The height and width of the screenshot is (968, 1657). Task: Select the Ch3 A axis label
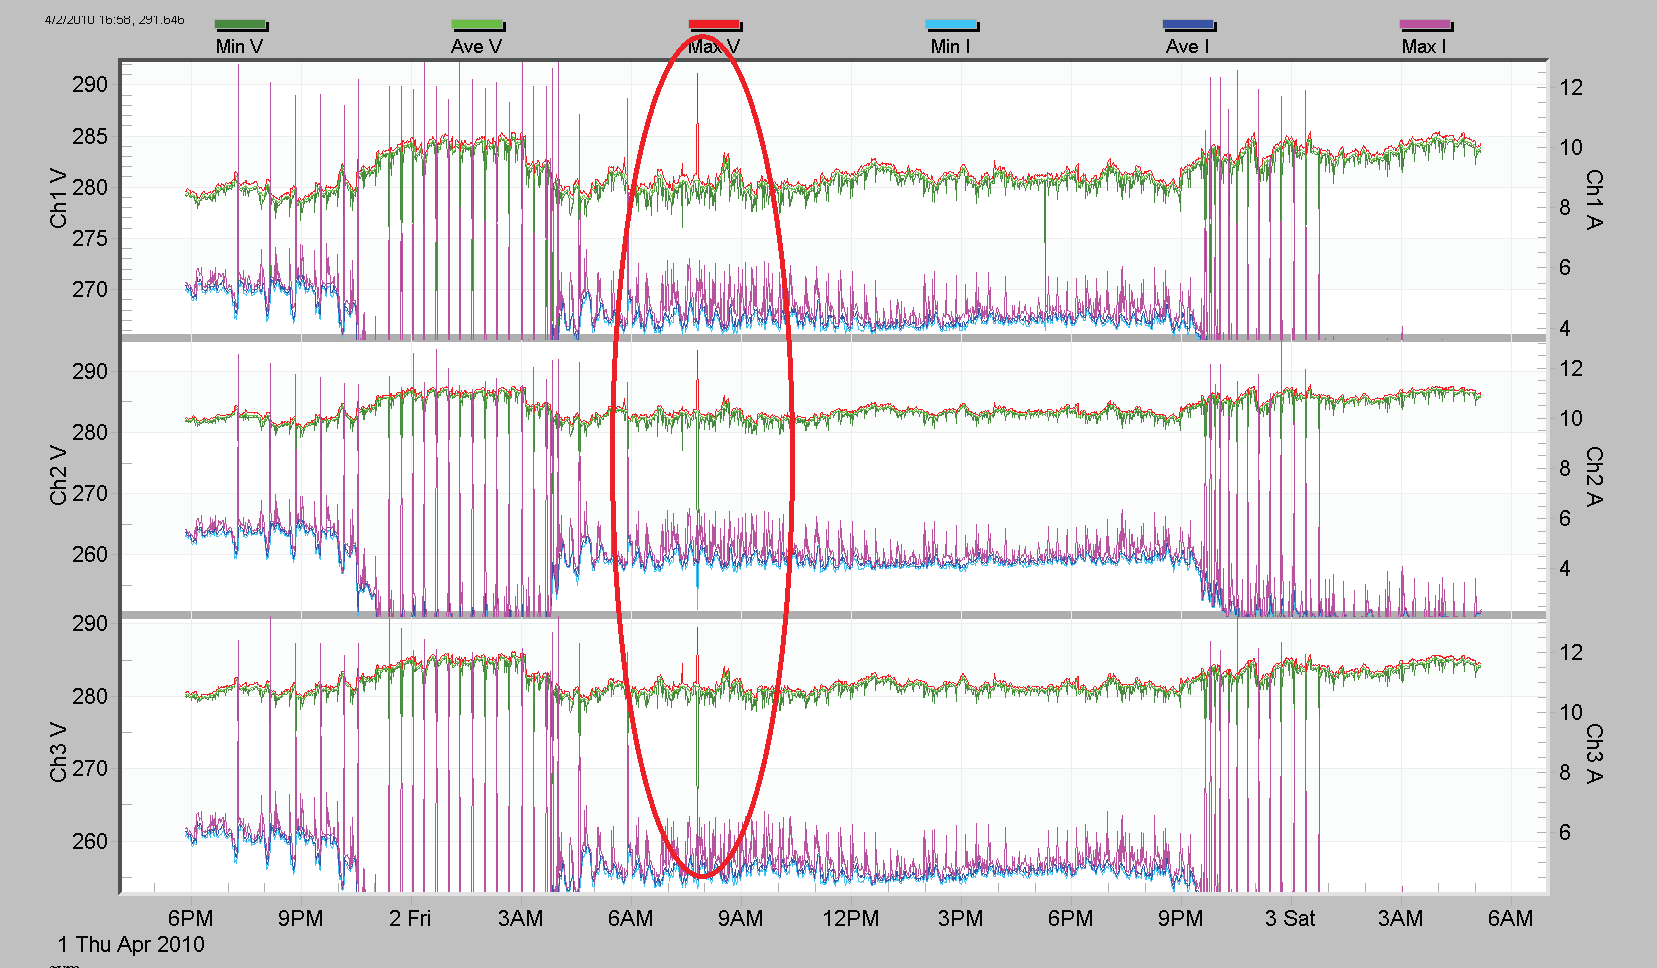click(x=1597, y=751)
